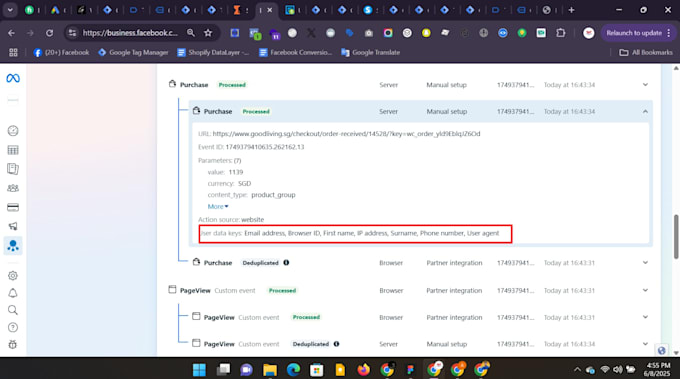Open the ads reporting document icon
Image resolution: width=680 pixels, height=379 pixels.
tap(13, 169)
